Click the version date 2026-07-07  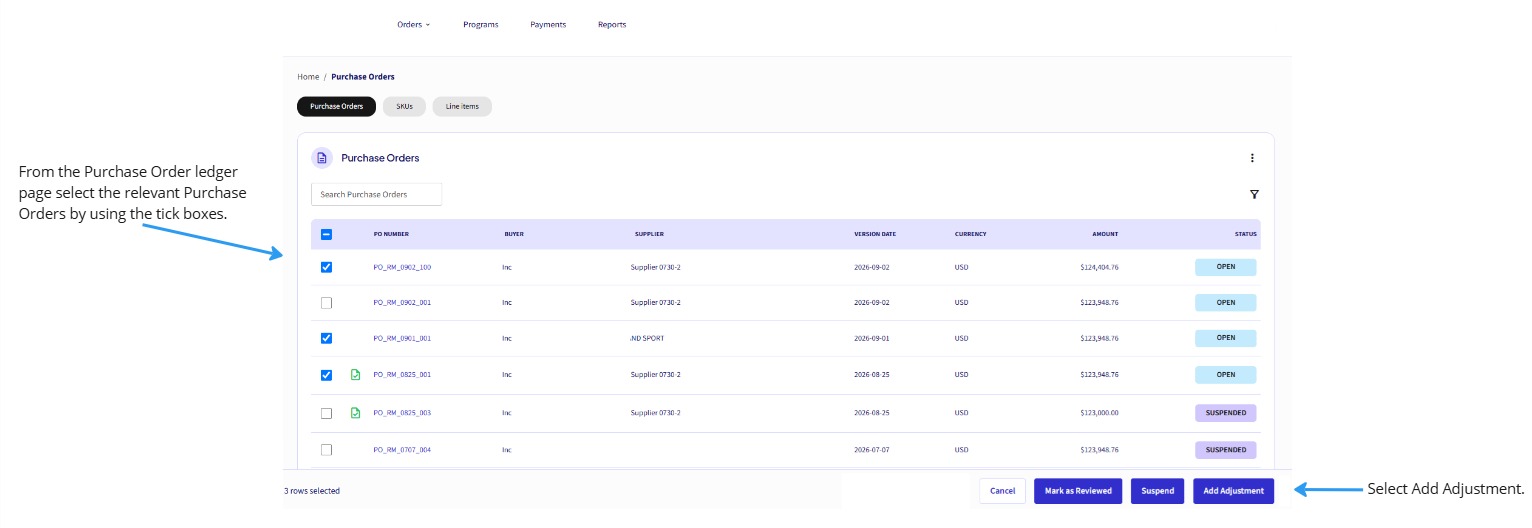[x=871, y=450]
